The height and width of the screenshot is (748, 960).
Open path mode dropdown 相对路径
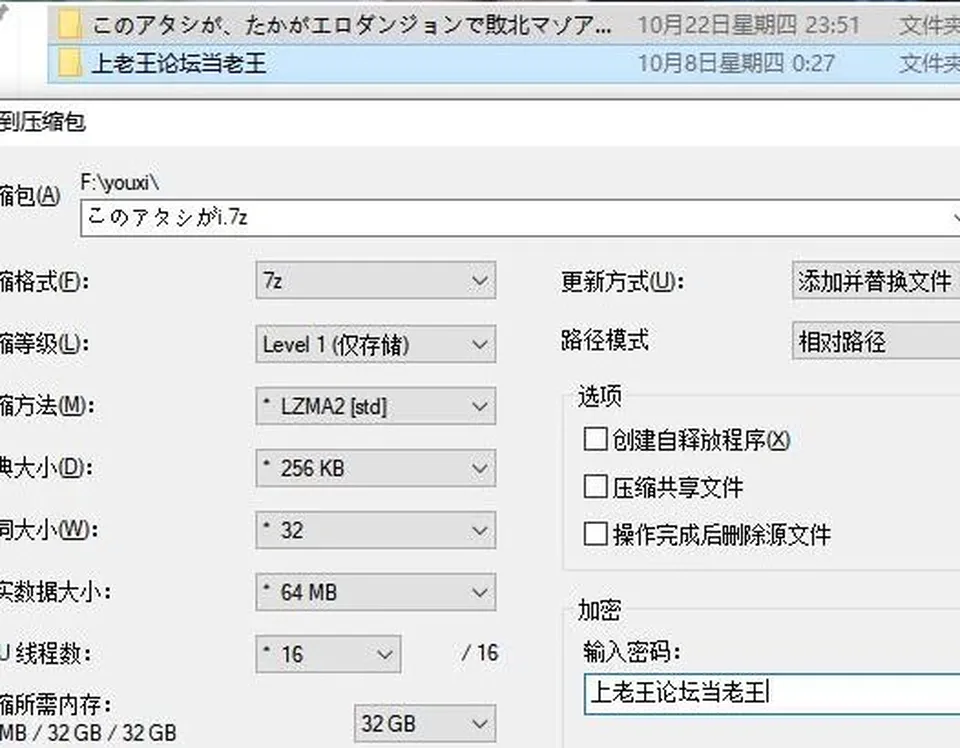(876, 341)
